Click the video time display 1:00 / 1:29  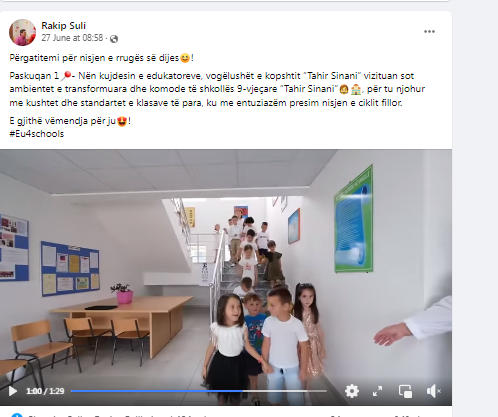tap(45, 391)
